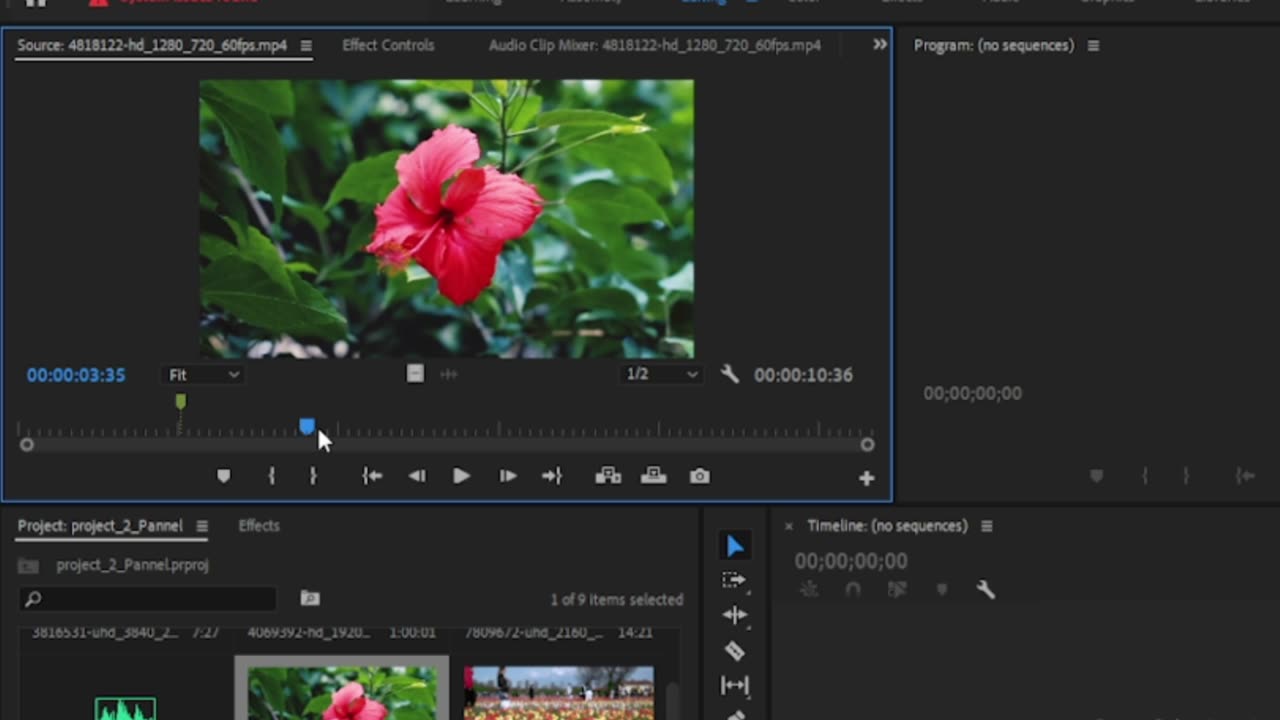This screenshot has width=1280, height=720.
Task: Click the Timeline timecode 00;00;00;00
Action: pyautogui.click(x=851, y=561)
